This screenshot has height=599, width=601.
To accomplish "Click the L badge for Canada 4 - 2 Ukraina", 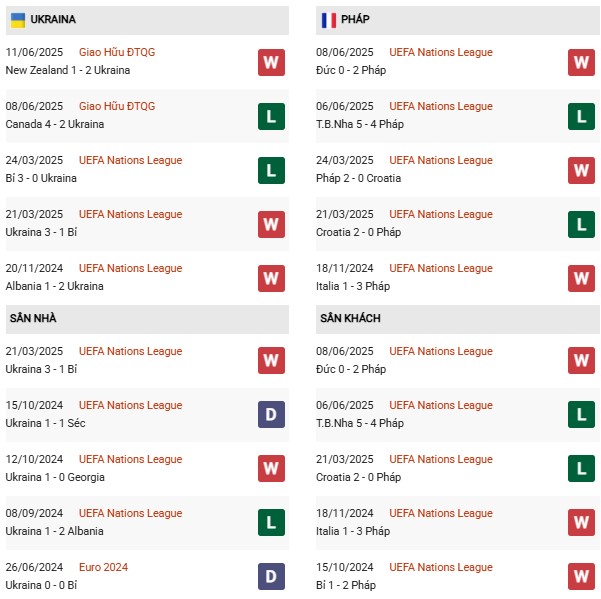I will coord(271,116).
